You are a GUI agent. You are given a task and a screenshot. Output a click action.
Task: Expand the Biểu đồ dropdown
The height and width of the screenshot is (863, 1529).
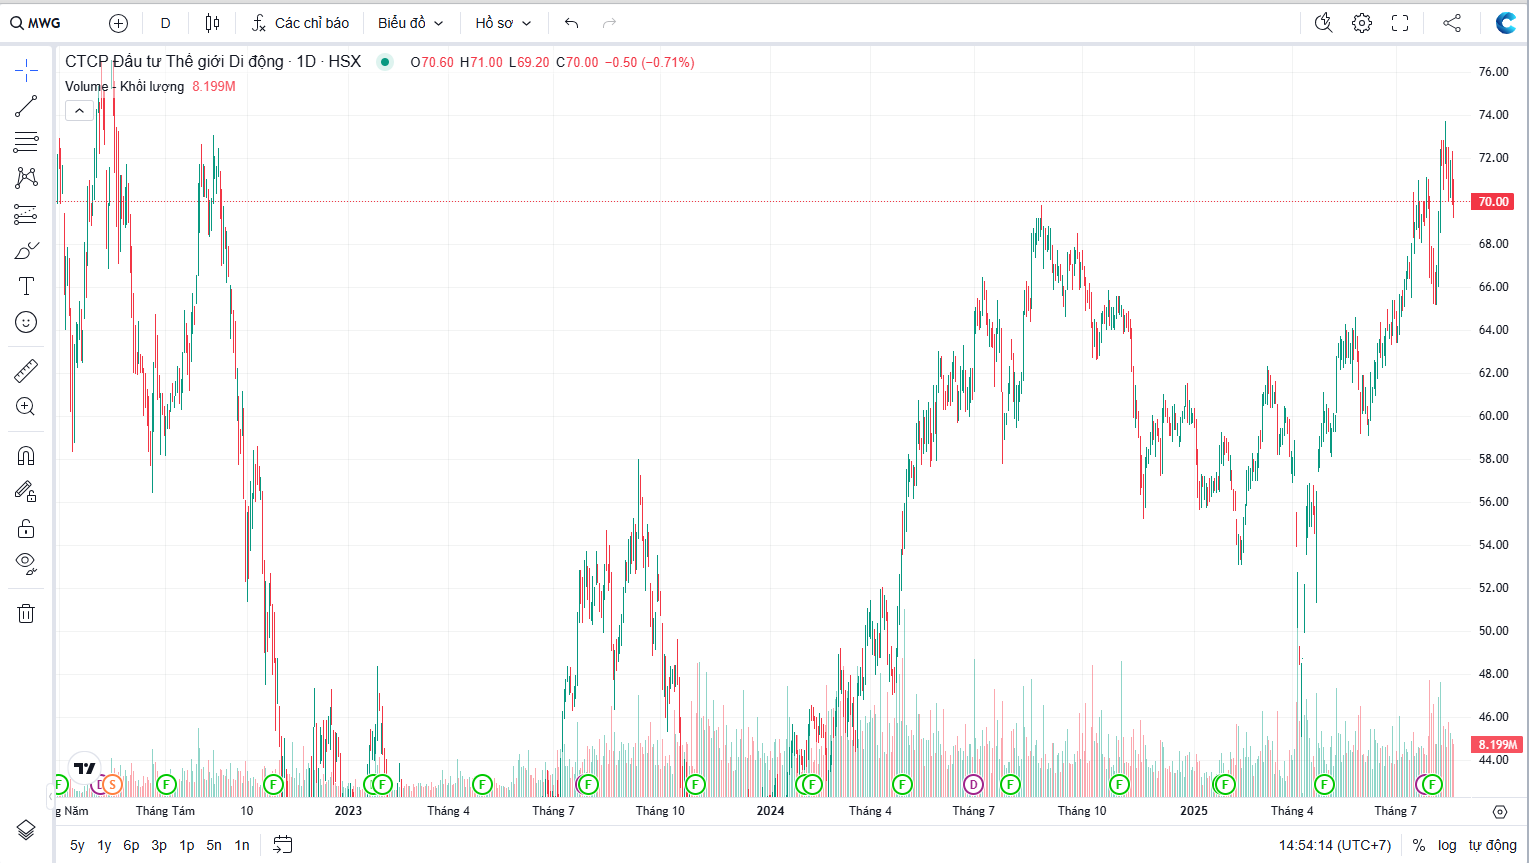click(410, 23)
